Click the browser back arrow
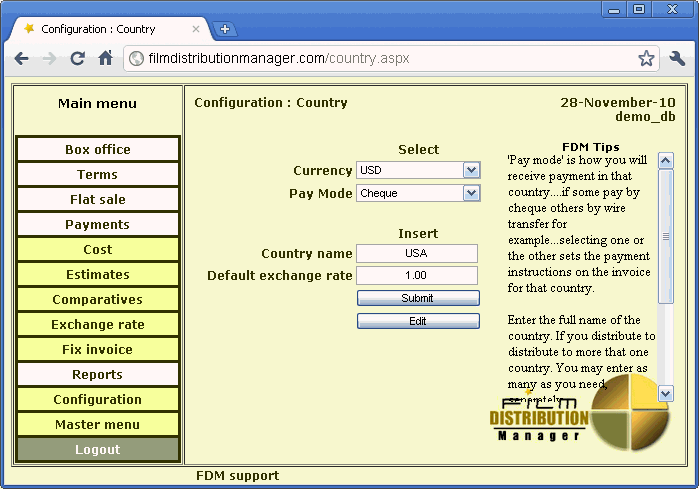 (22, 58)
